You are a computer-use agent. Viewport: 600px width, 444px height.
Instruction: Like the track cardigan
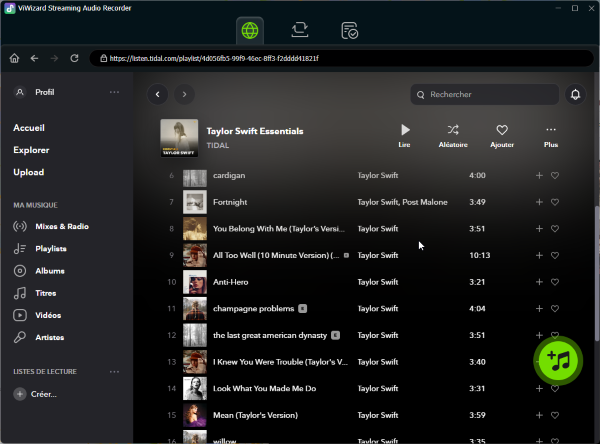point(555,175)
